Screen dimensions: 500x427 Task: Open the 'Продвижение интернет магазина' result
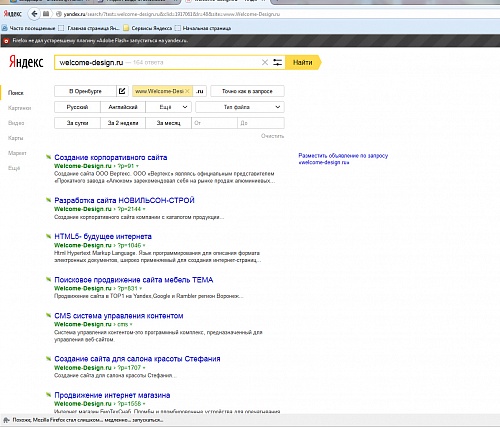(112, 395)
